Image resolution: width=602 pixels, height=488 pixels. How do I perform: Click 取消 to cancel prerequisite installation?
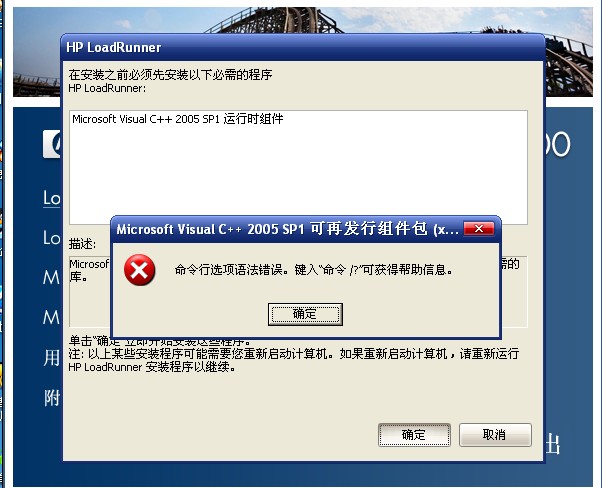coord(495,435)
